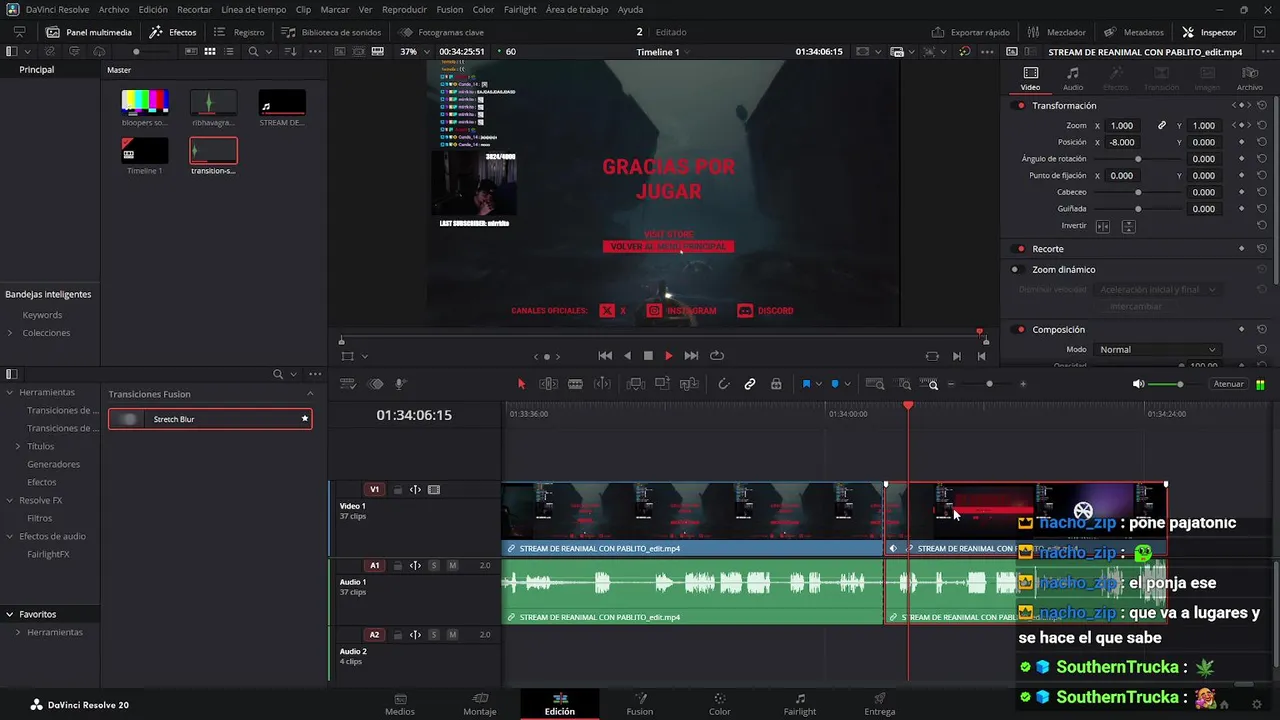Mute the Audio 2 track
1280x720 pixels.
point(452,635)
